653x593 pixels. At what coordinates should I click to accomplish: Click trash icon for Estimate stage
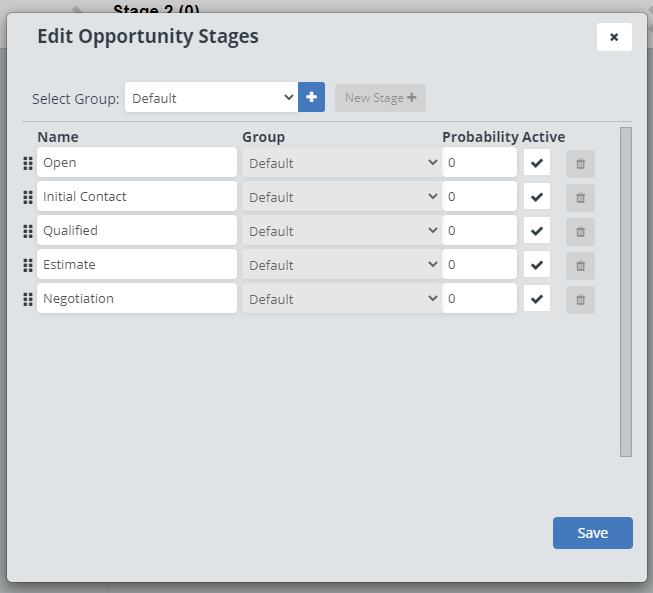point(580,266)
